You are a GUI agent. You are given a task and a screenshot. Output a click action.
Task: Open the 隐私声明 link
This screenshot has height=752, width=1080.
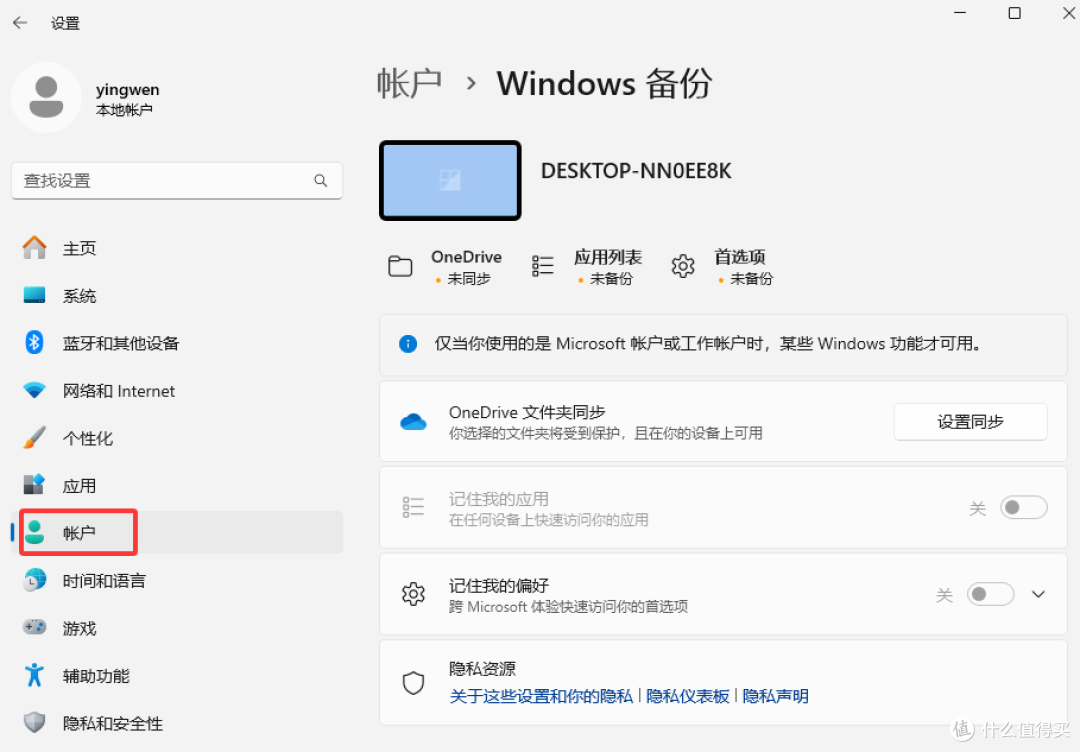click(775, 696)
